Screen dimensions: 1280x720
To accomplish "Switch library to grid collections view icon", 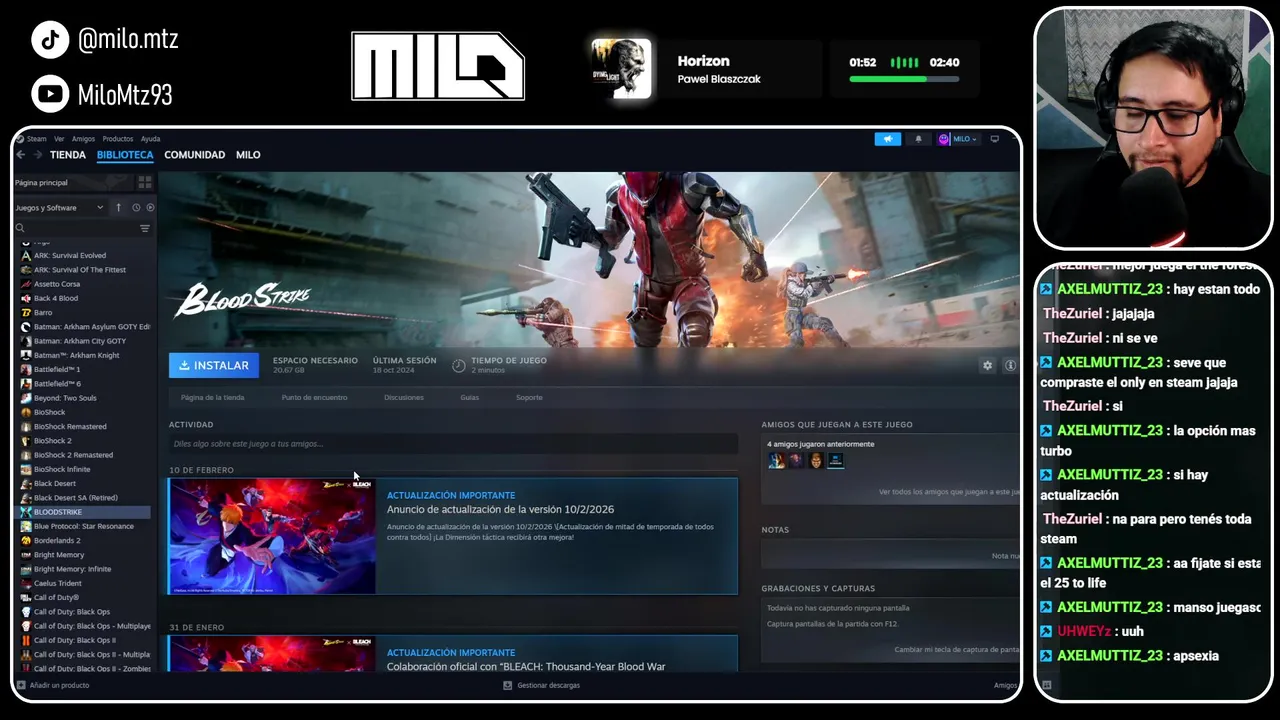I will 145,182.
